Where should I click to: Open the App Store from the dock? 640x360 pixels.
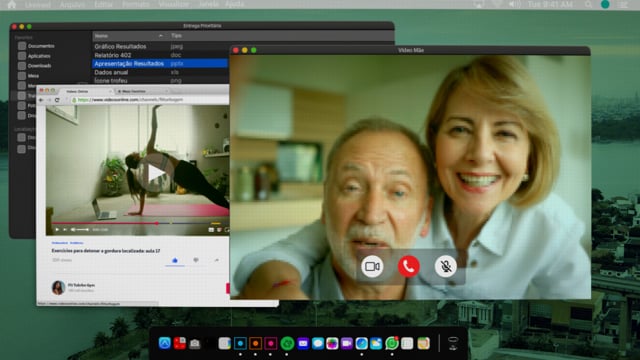164,343
